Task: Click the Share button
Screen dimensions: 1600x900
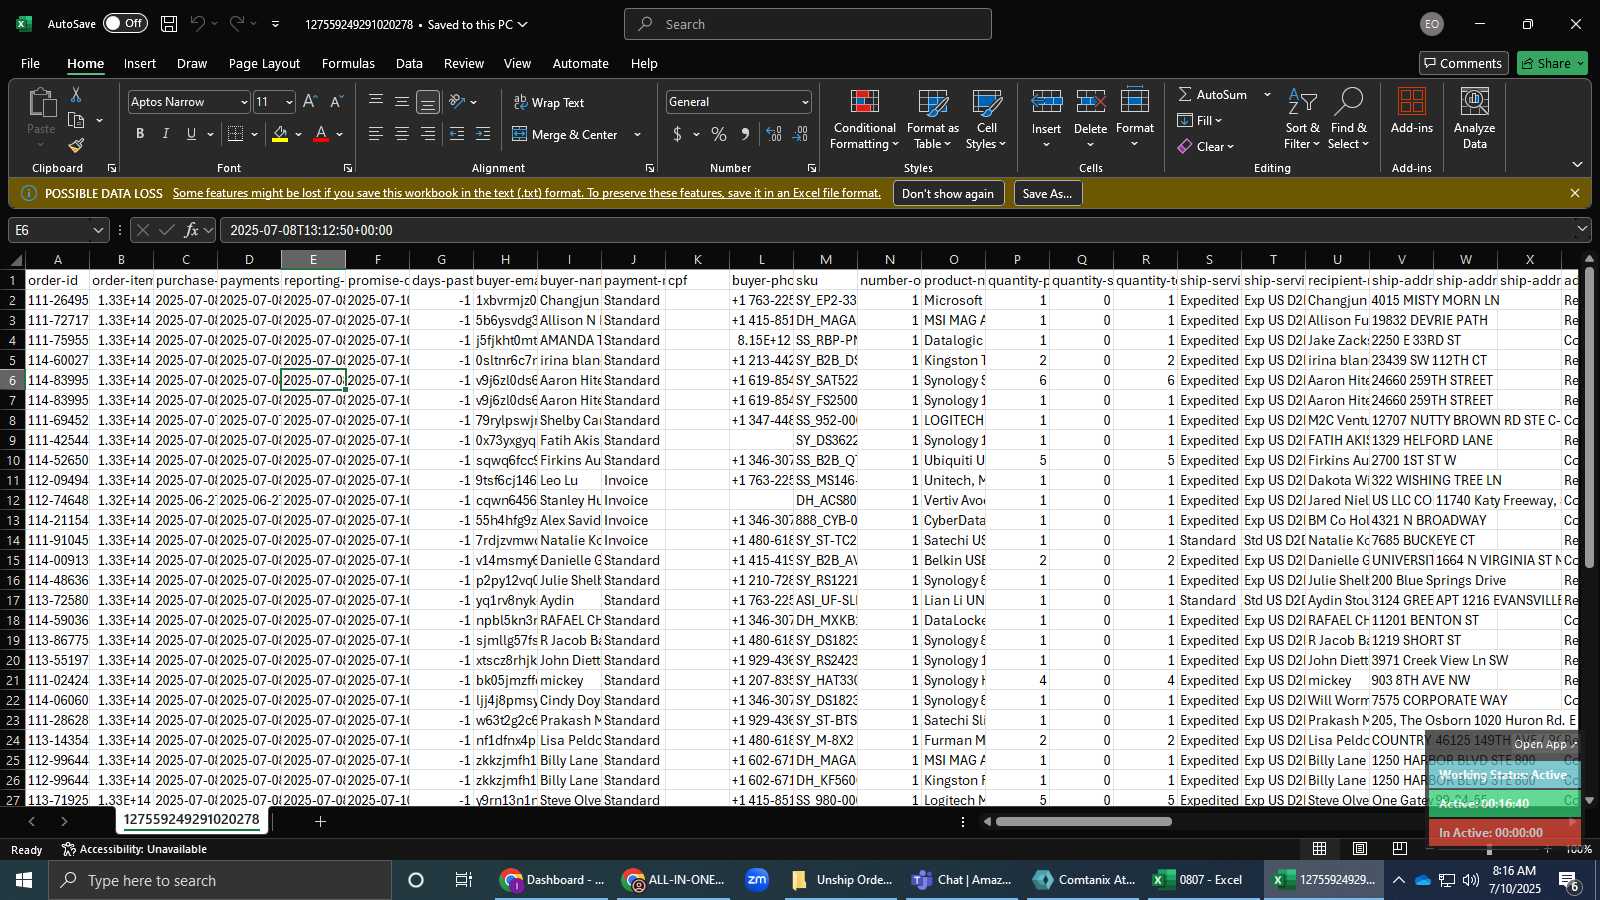Action: 1552,63
